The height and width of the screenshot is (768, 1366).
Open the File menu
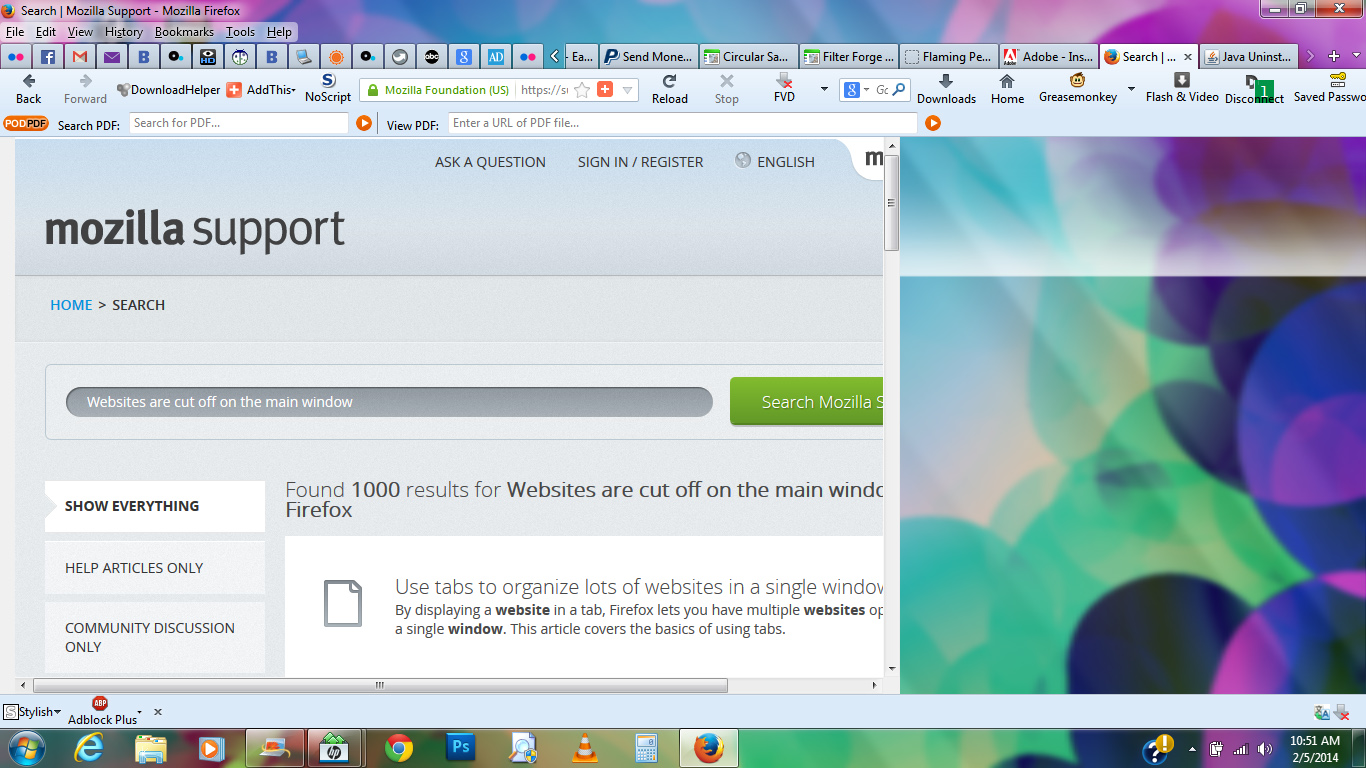point(15,32)
